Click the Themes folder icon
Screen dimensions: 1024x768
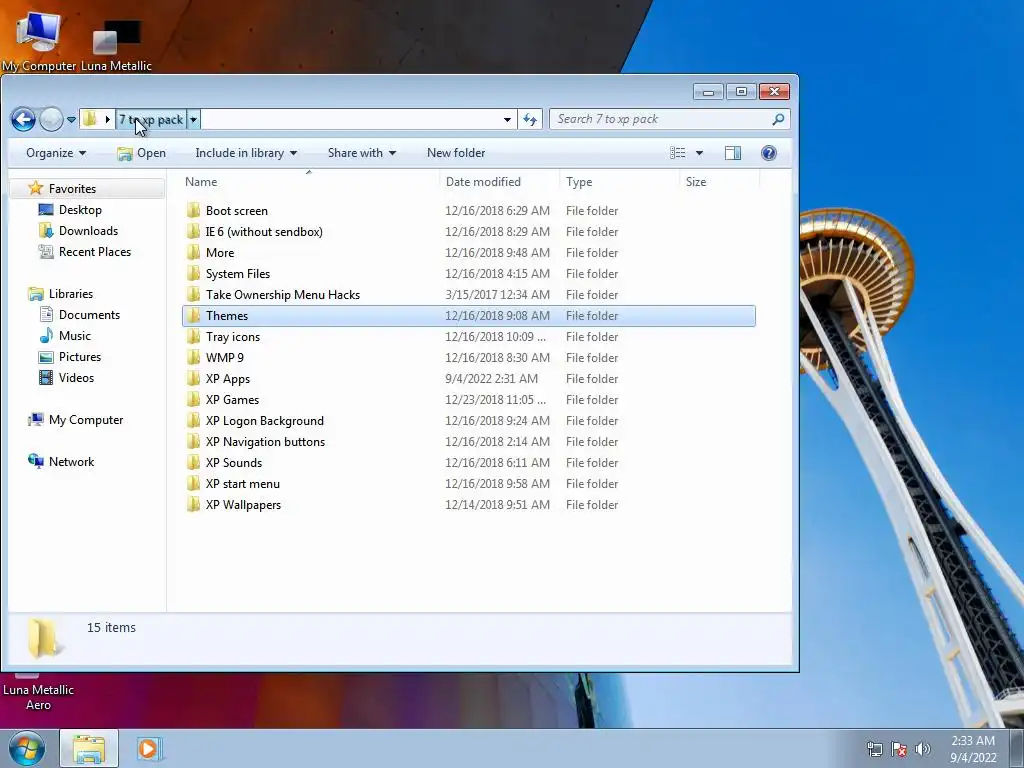tap(193, 315)
